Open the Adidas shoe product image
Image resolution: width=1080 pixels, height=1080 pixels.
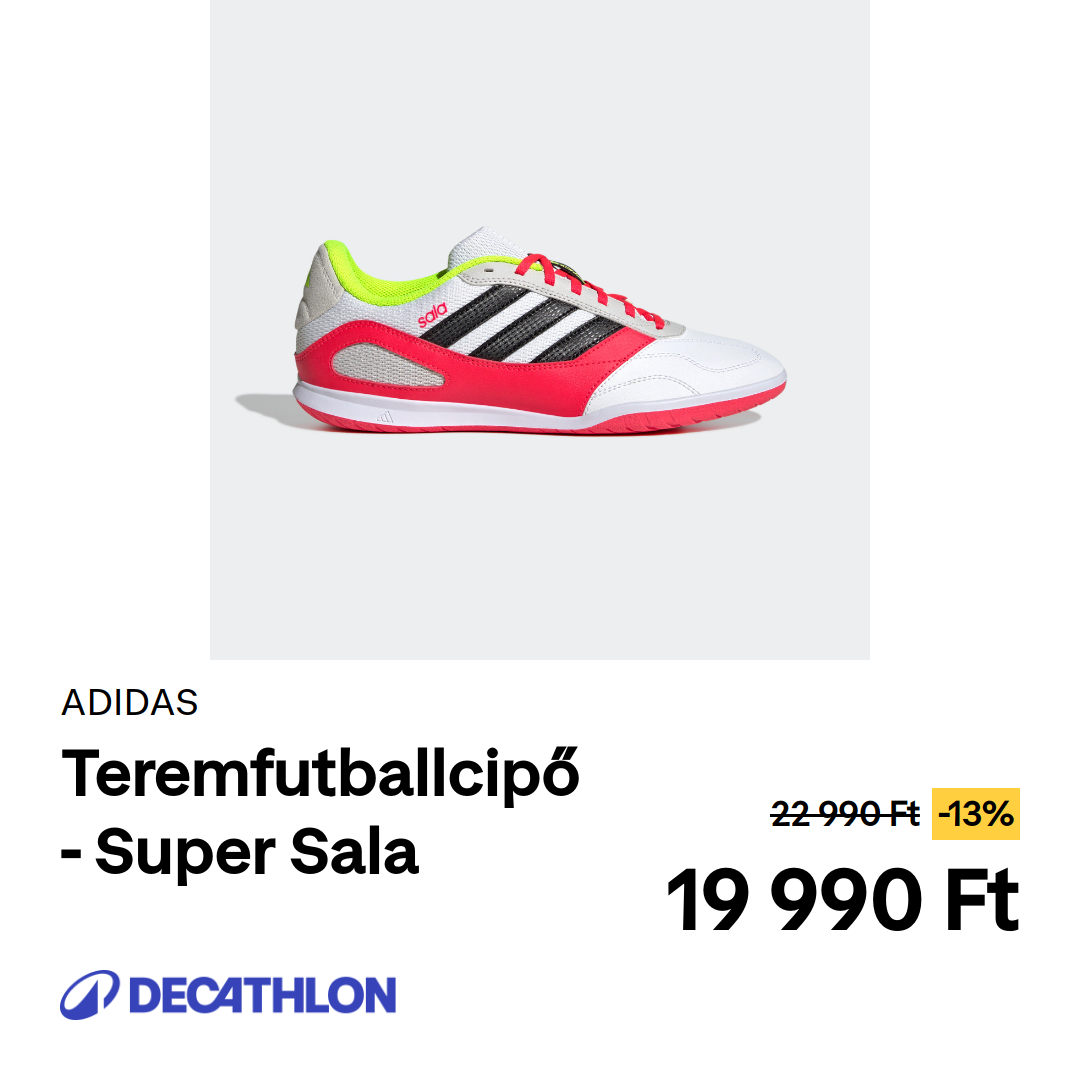point(540,330)
